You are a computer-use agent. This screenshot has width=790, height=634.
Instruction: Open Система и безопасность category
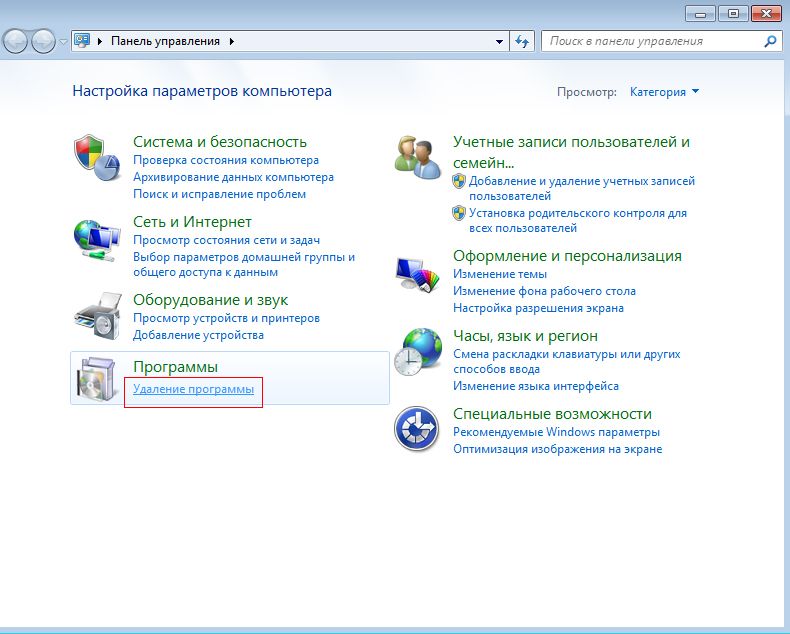[220, 142]
